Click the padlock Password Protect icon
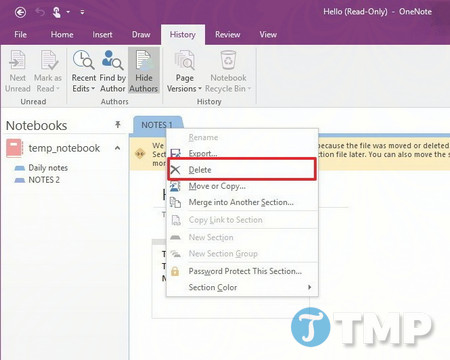 175,271
